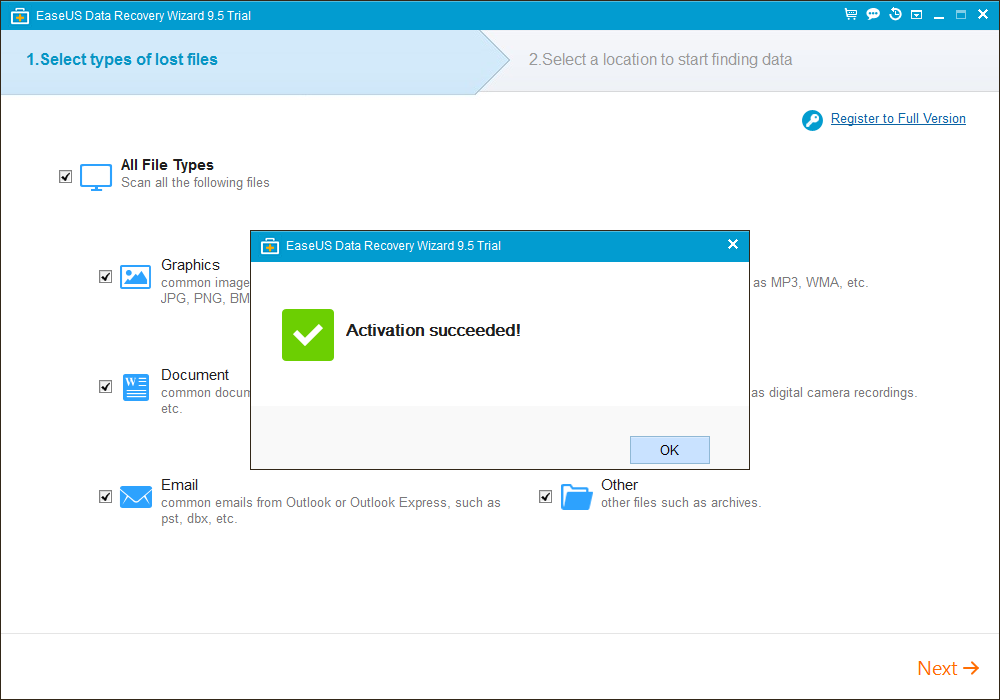The image size is (1000, 700).
Task: Click the All File Types monitor icon
Action: [96, 177]
